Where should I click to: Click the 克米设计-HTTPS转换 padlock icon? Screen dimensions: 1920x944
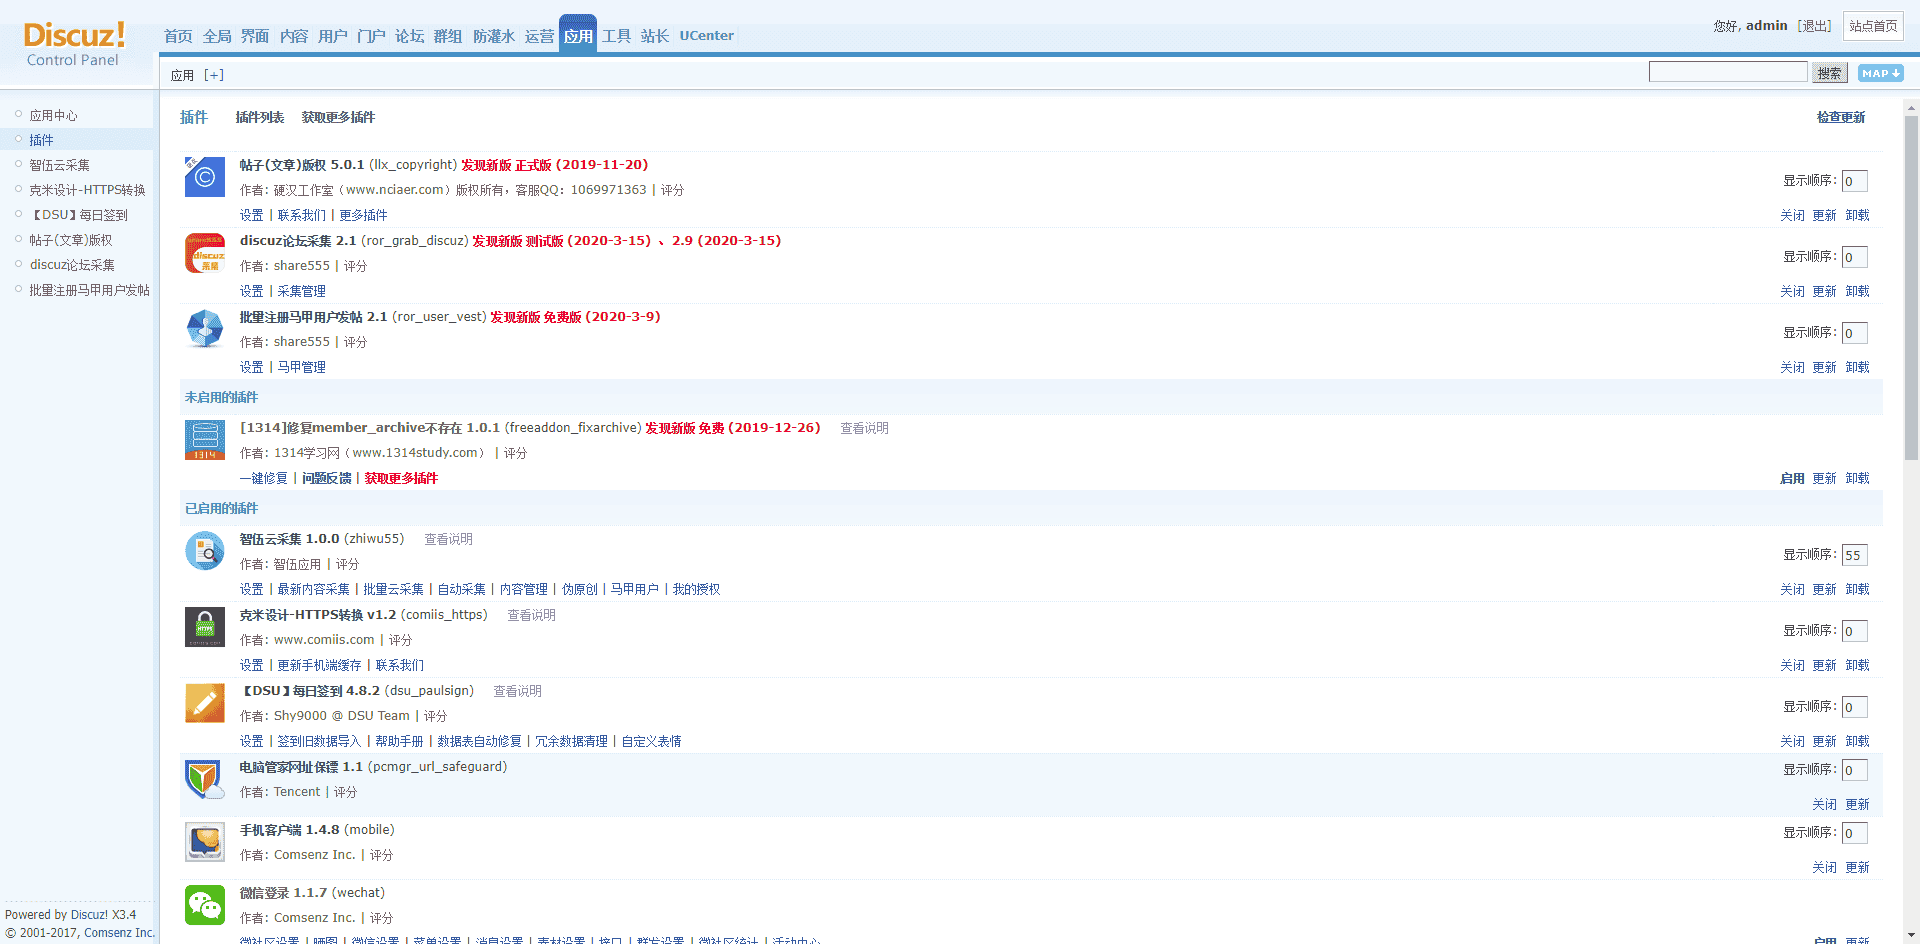click(x=205, y=627)
